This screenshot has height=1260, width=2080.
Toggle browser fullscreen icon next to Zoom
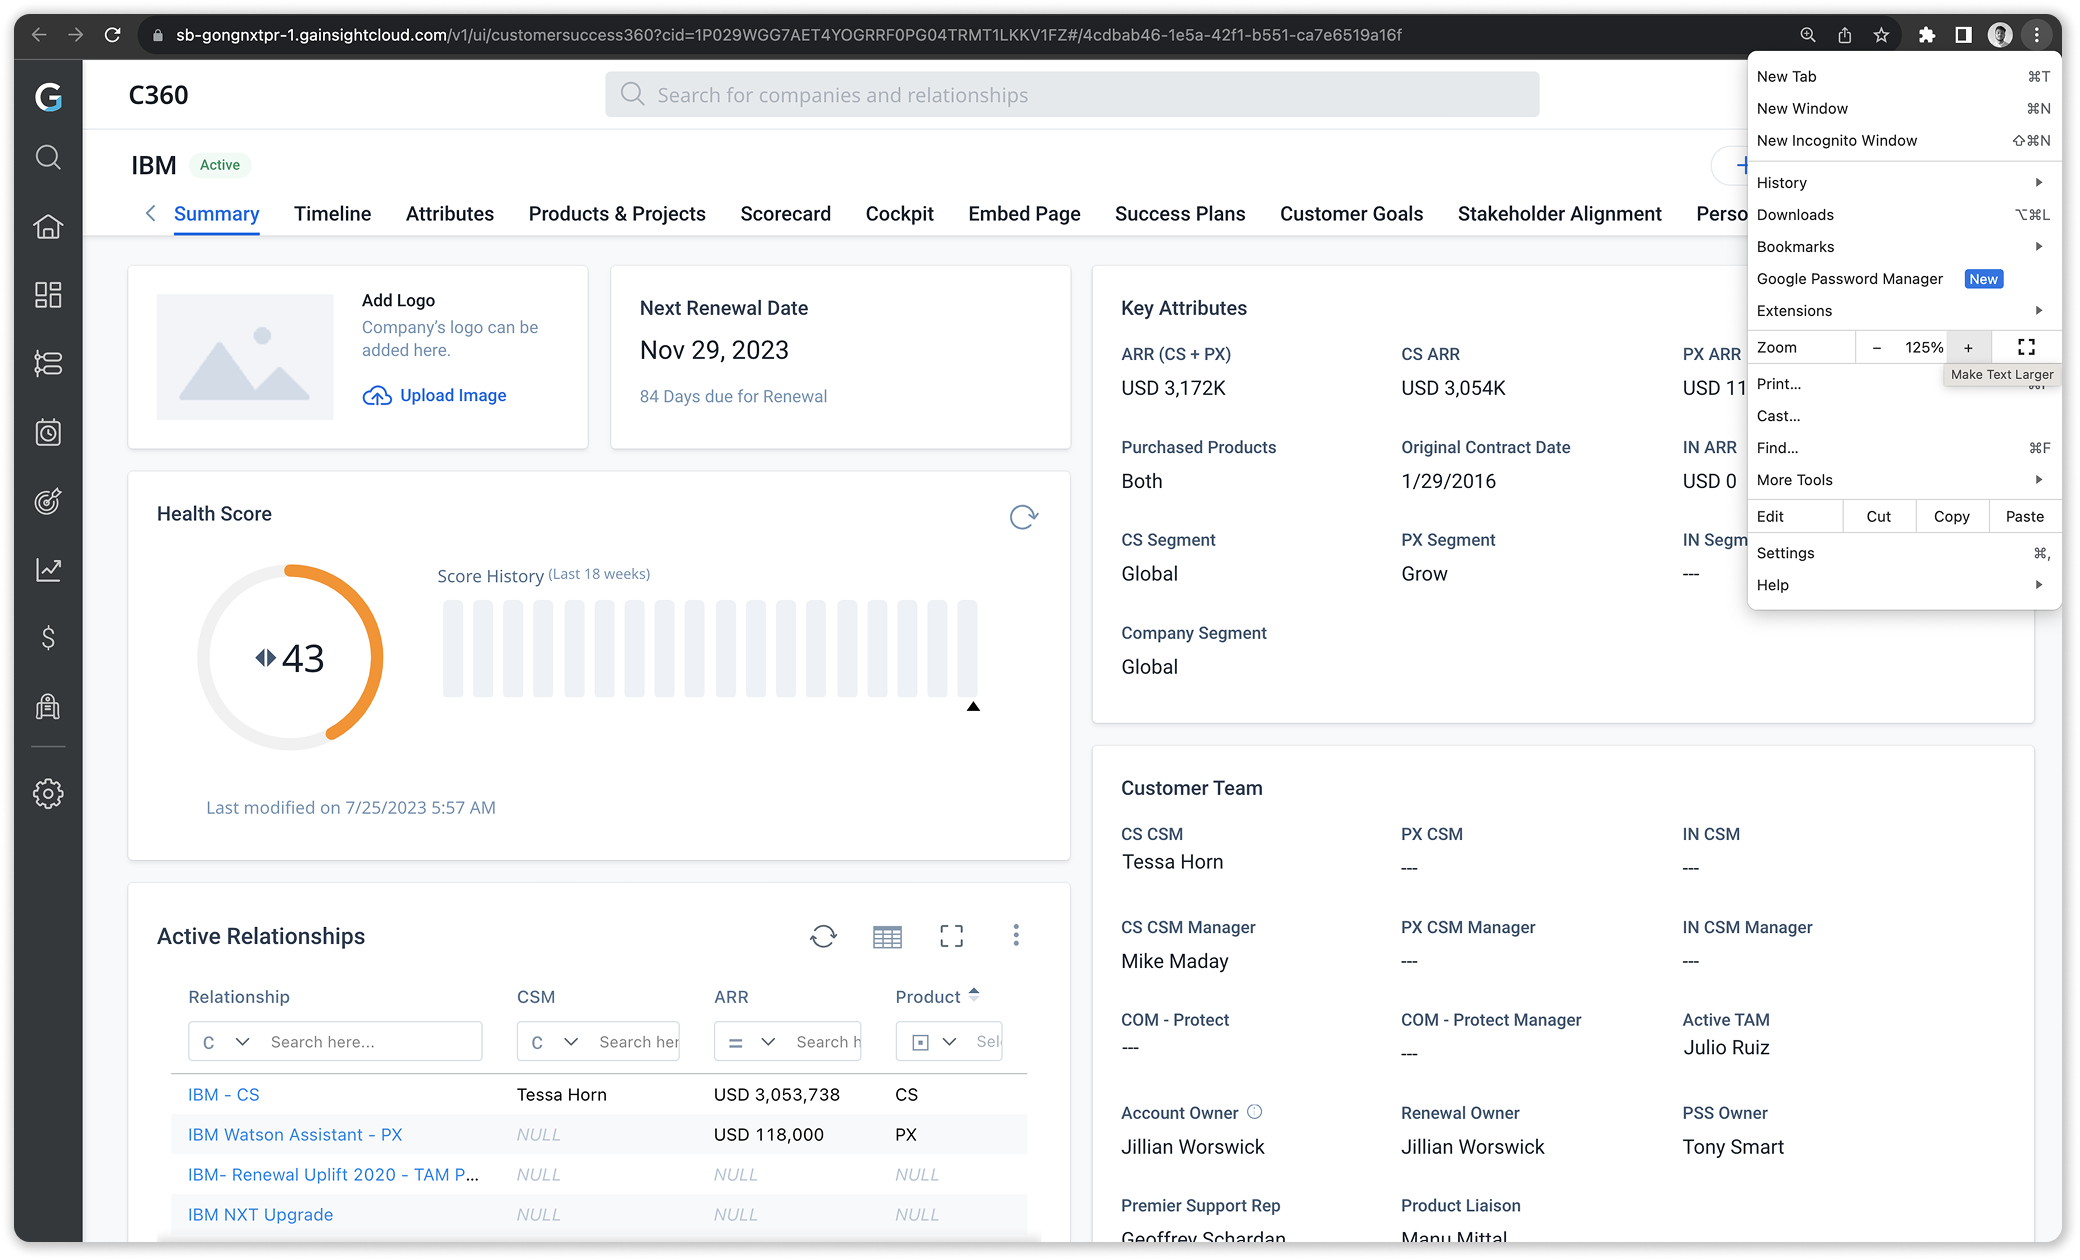click(x=2026, y=347)
